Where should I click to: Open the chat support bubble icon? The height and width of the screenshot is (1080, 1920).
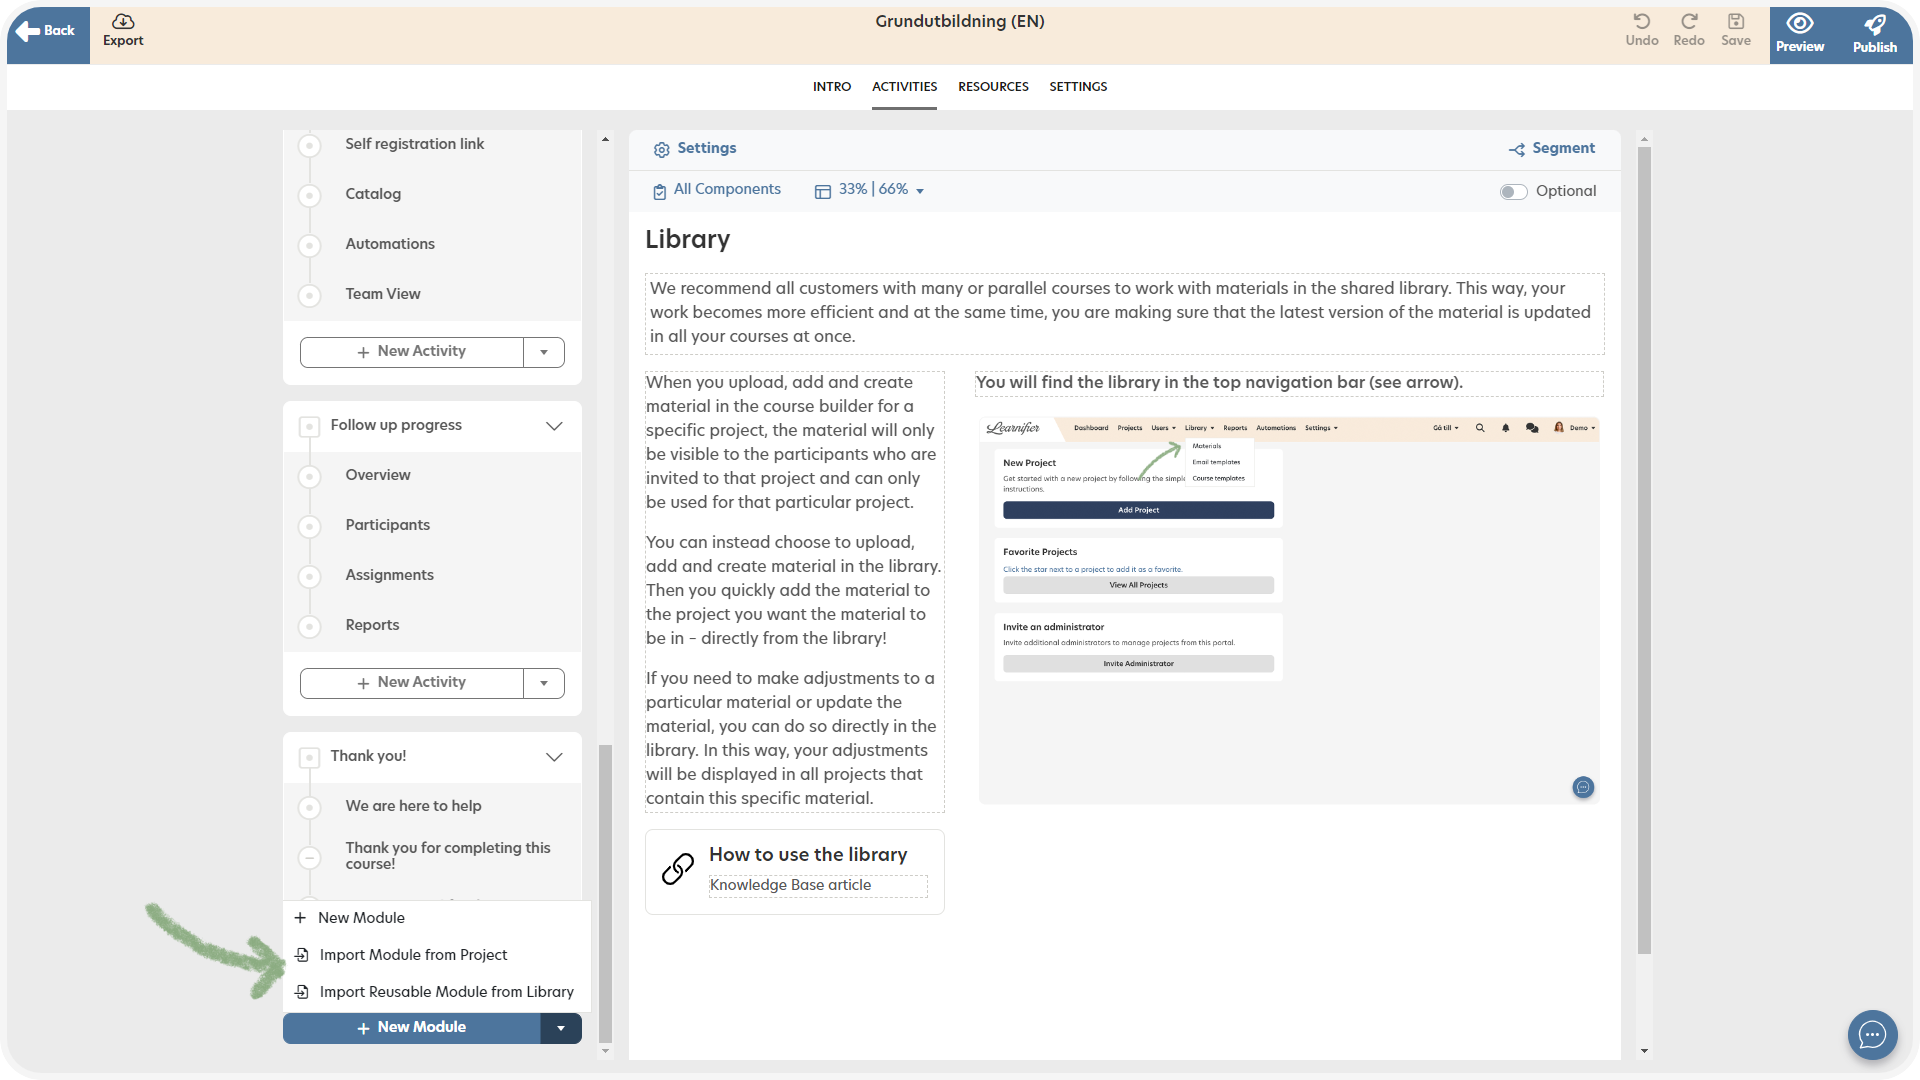click(1872, 1035)
